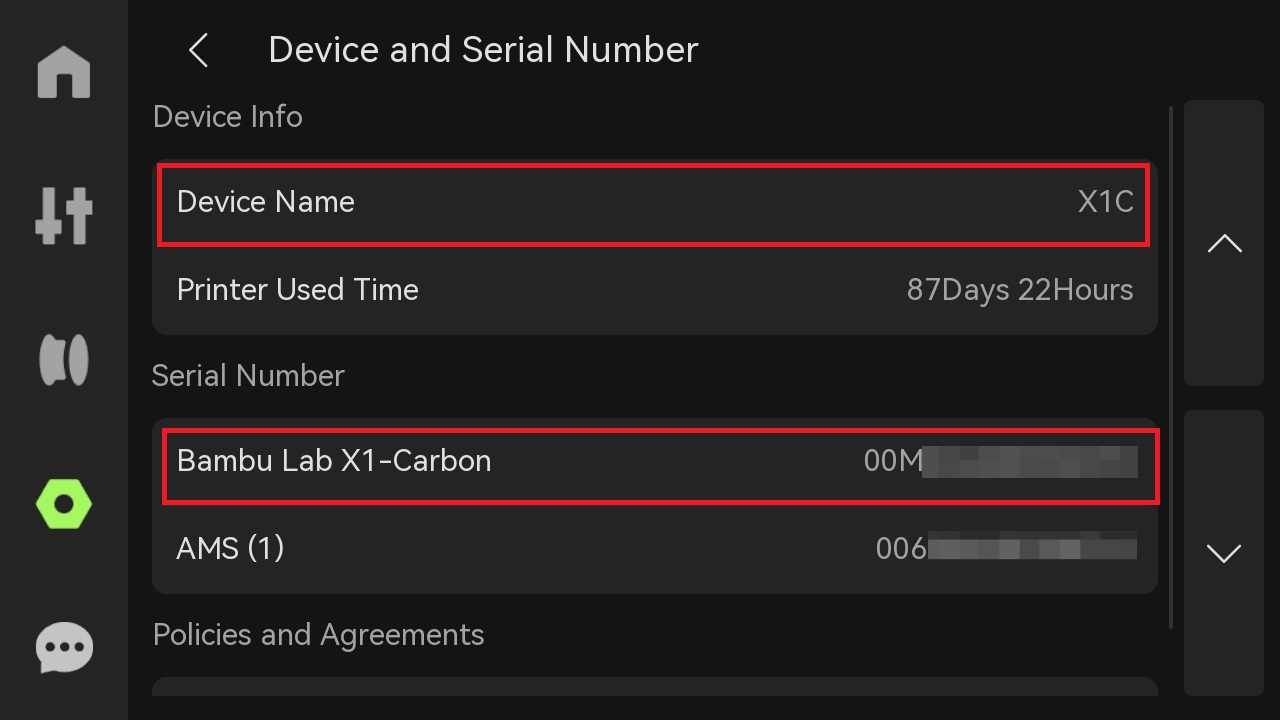Click the AMS serial number starting 006

1005,549
